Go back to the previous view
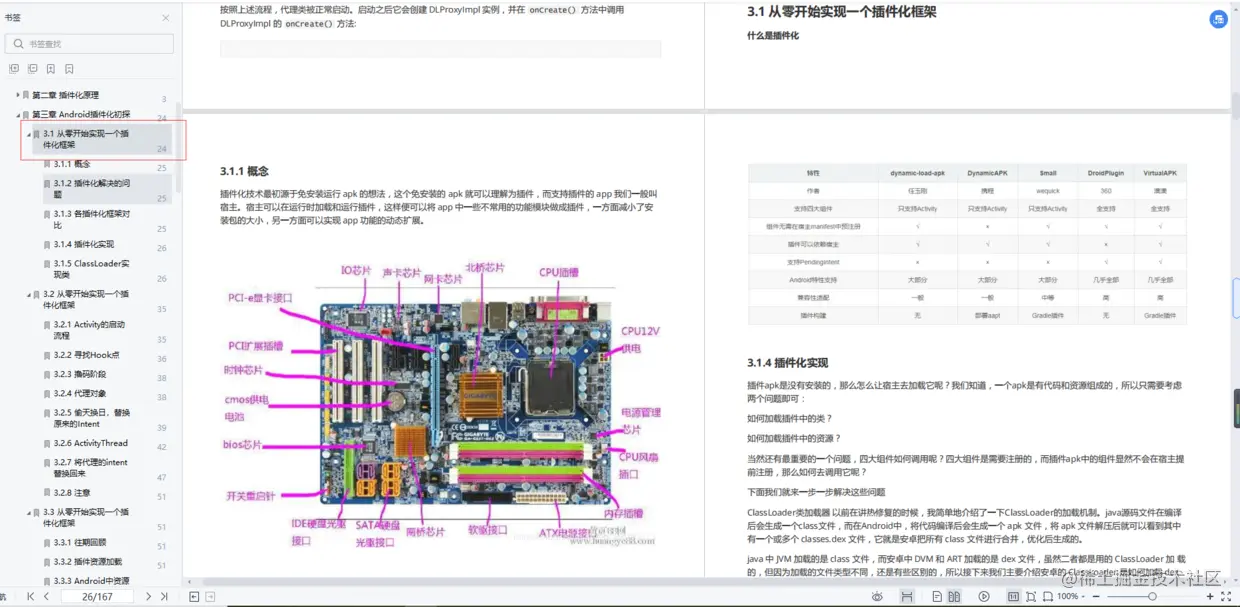 coord(194,597)
